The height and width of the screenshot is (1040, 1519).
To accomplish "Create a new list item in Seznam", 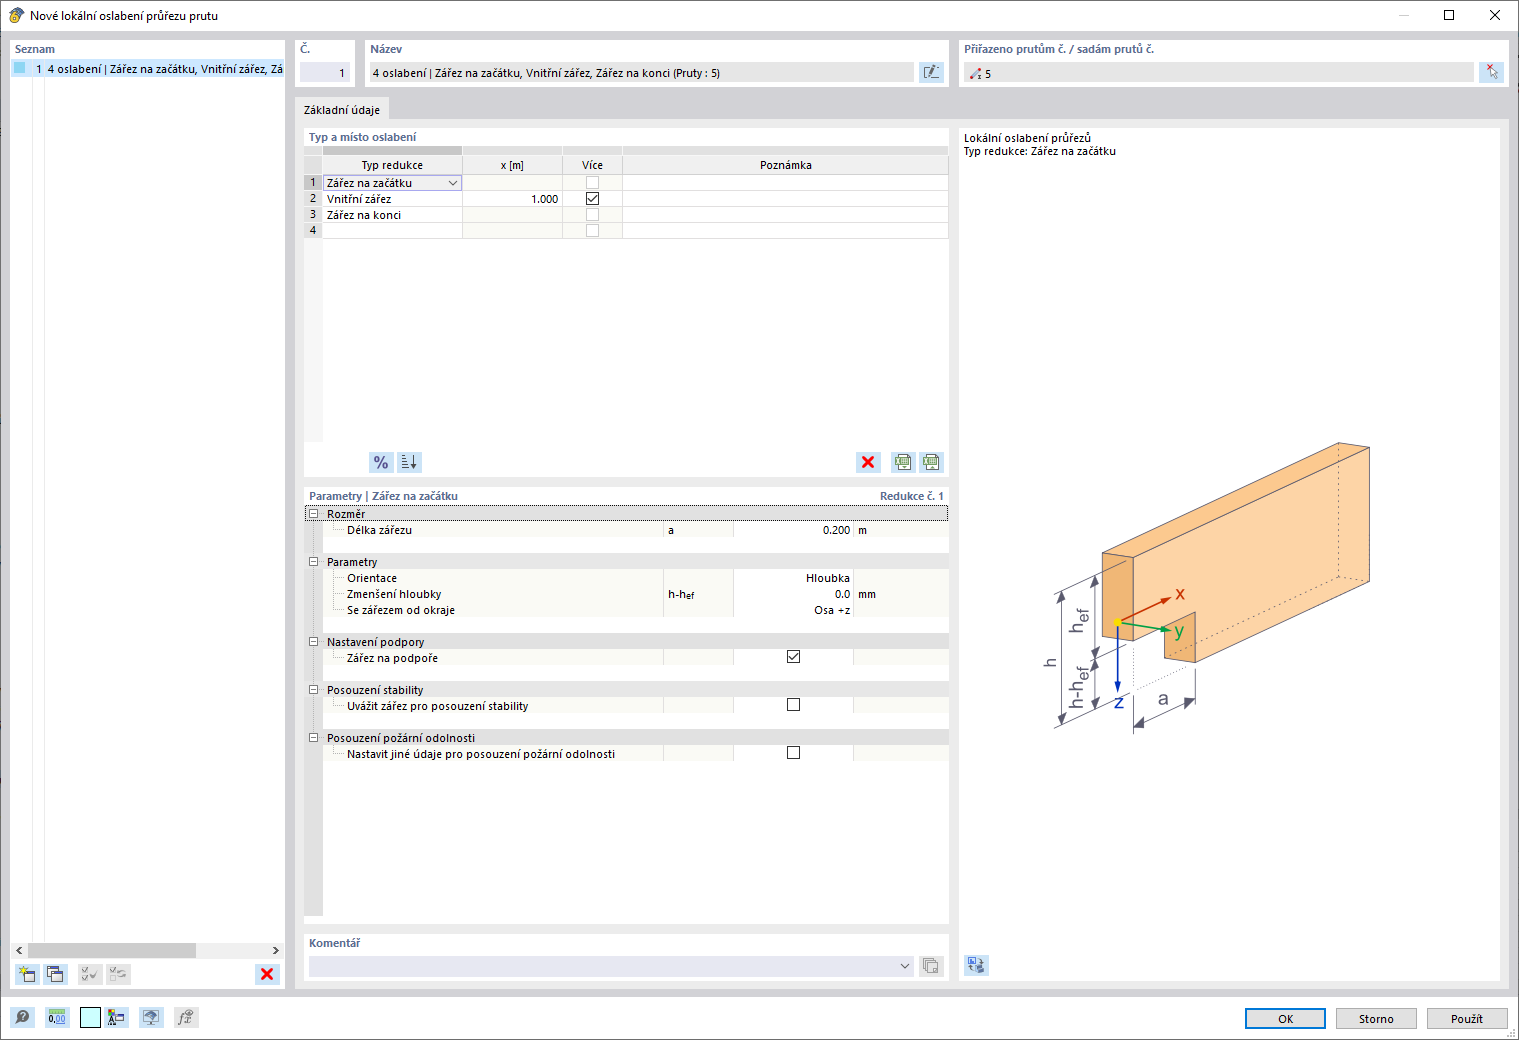I will point(27,974).
